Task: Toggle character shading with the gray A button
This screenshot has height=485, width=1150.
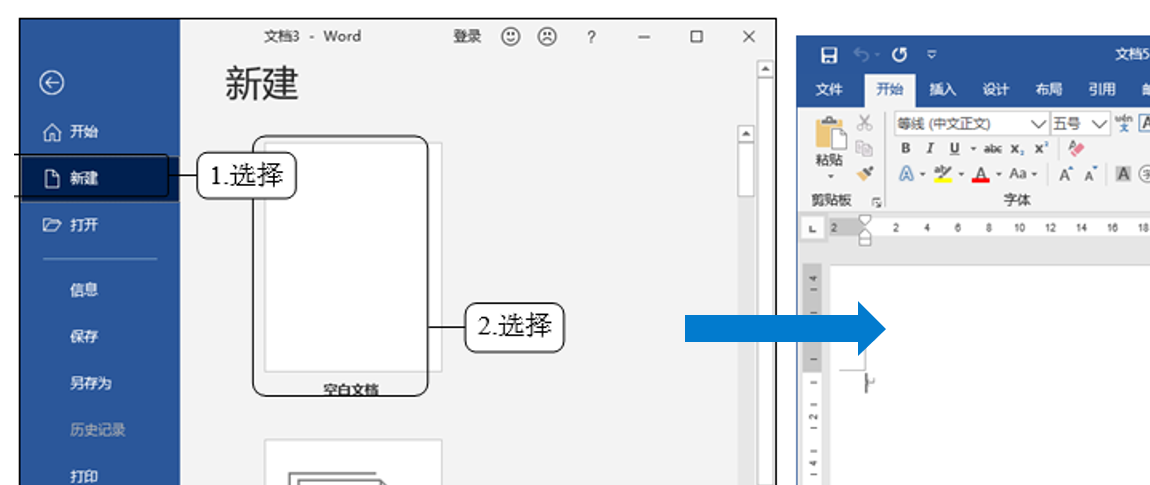Action: [1123, 174]
